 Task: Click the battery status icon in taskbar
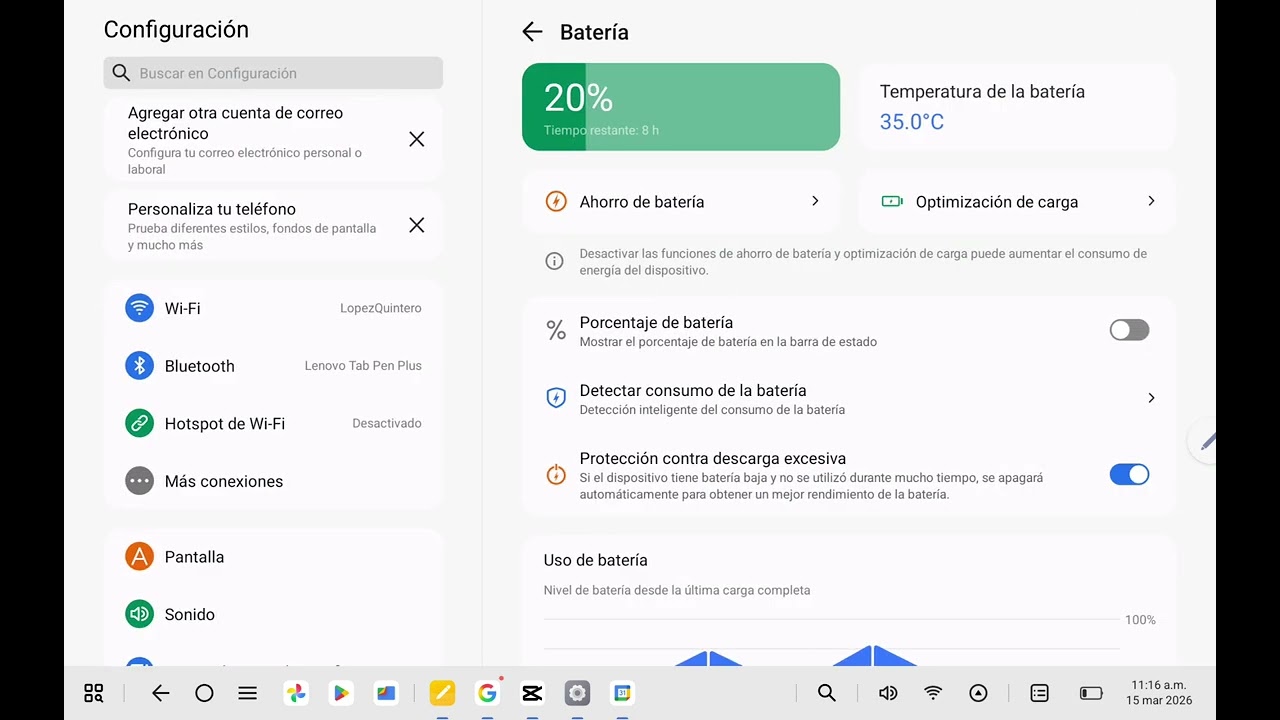(1091, 693)
